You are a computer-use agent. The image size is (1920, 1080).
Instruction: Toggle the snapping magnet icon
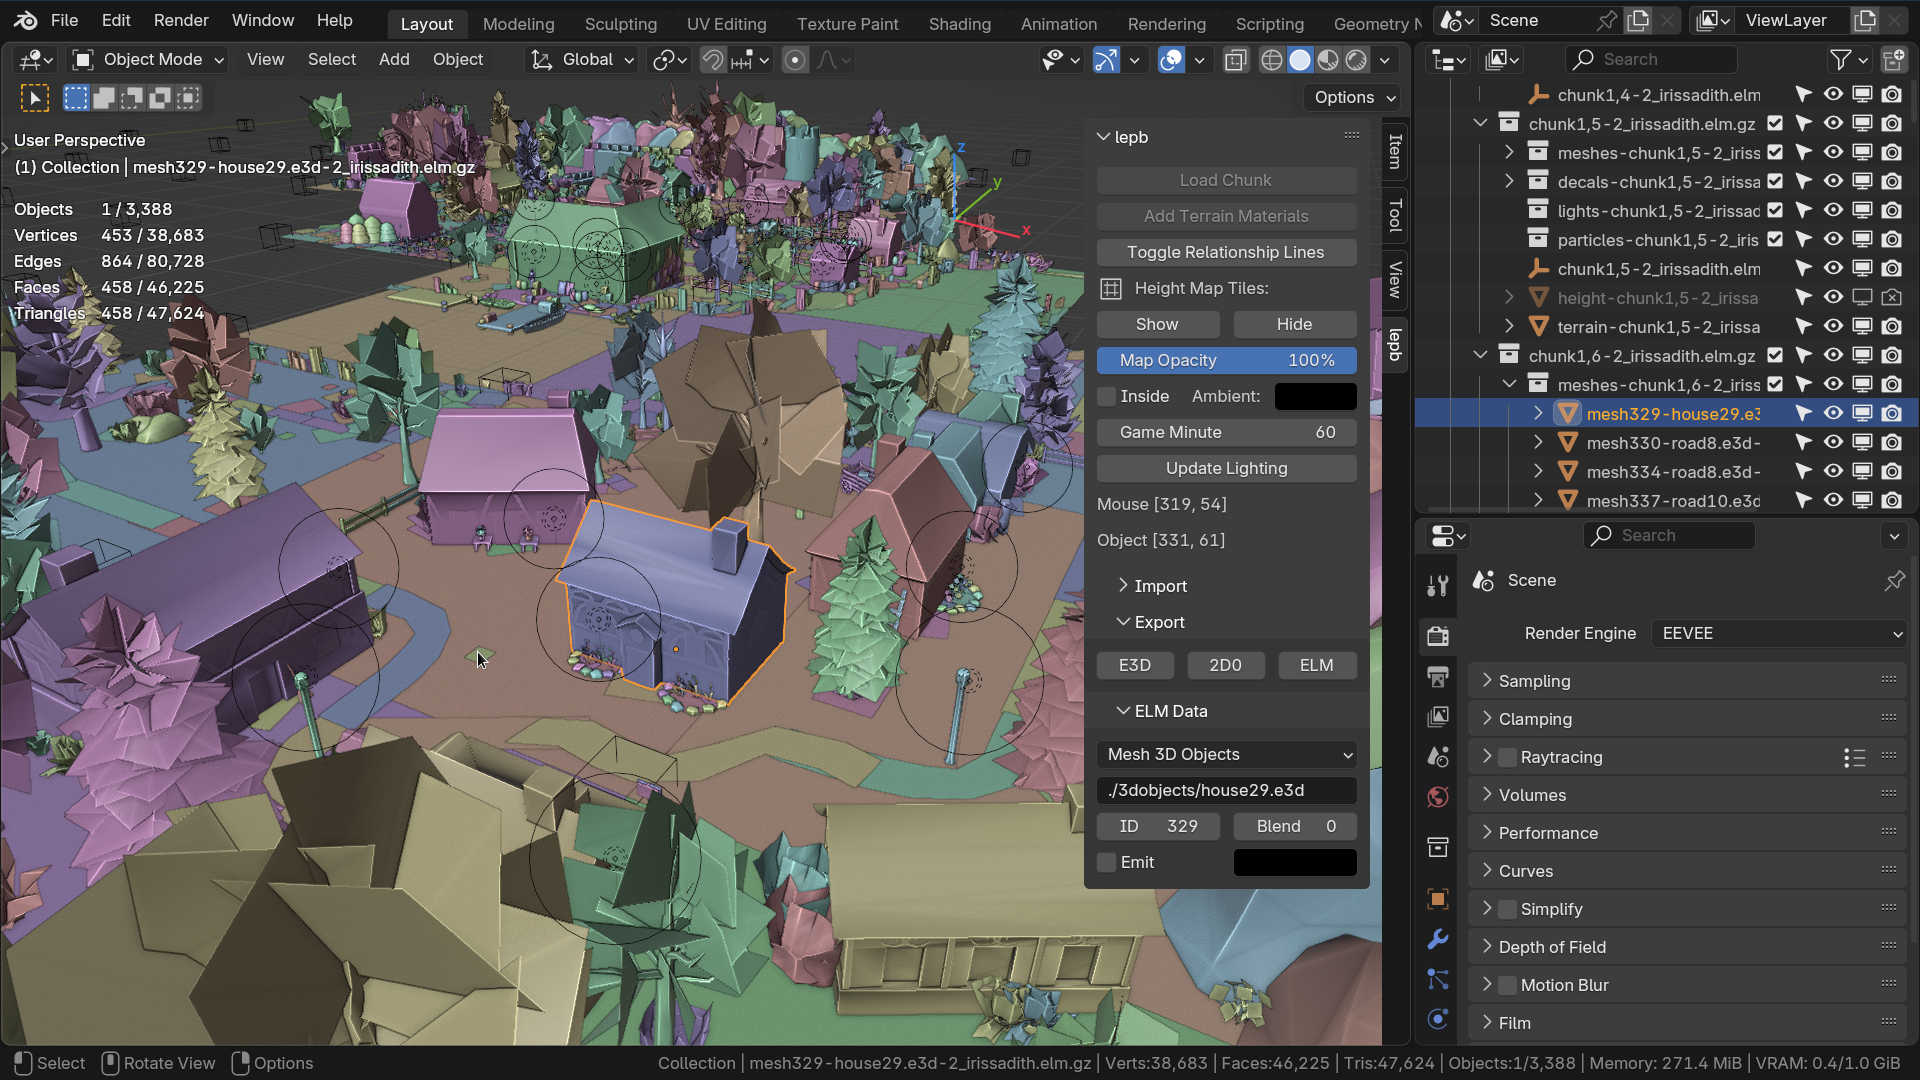[x=712, y=60]
